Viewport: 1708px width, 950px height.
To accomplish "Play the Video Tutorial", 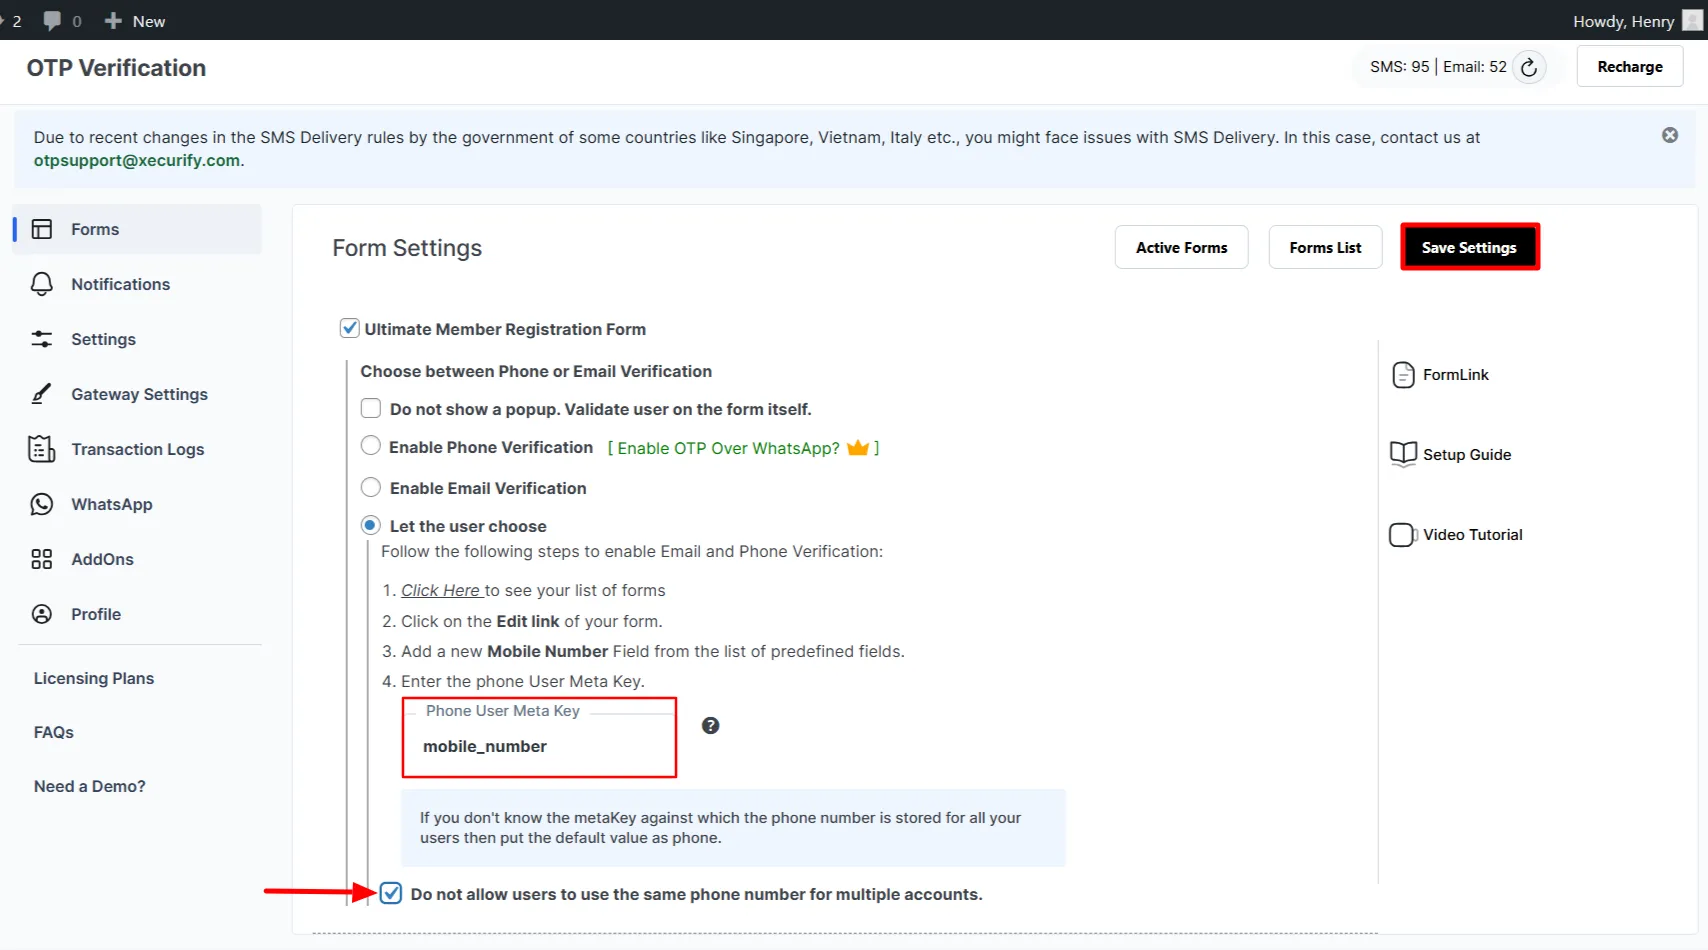I will (x=1470, y=534).
